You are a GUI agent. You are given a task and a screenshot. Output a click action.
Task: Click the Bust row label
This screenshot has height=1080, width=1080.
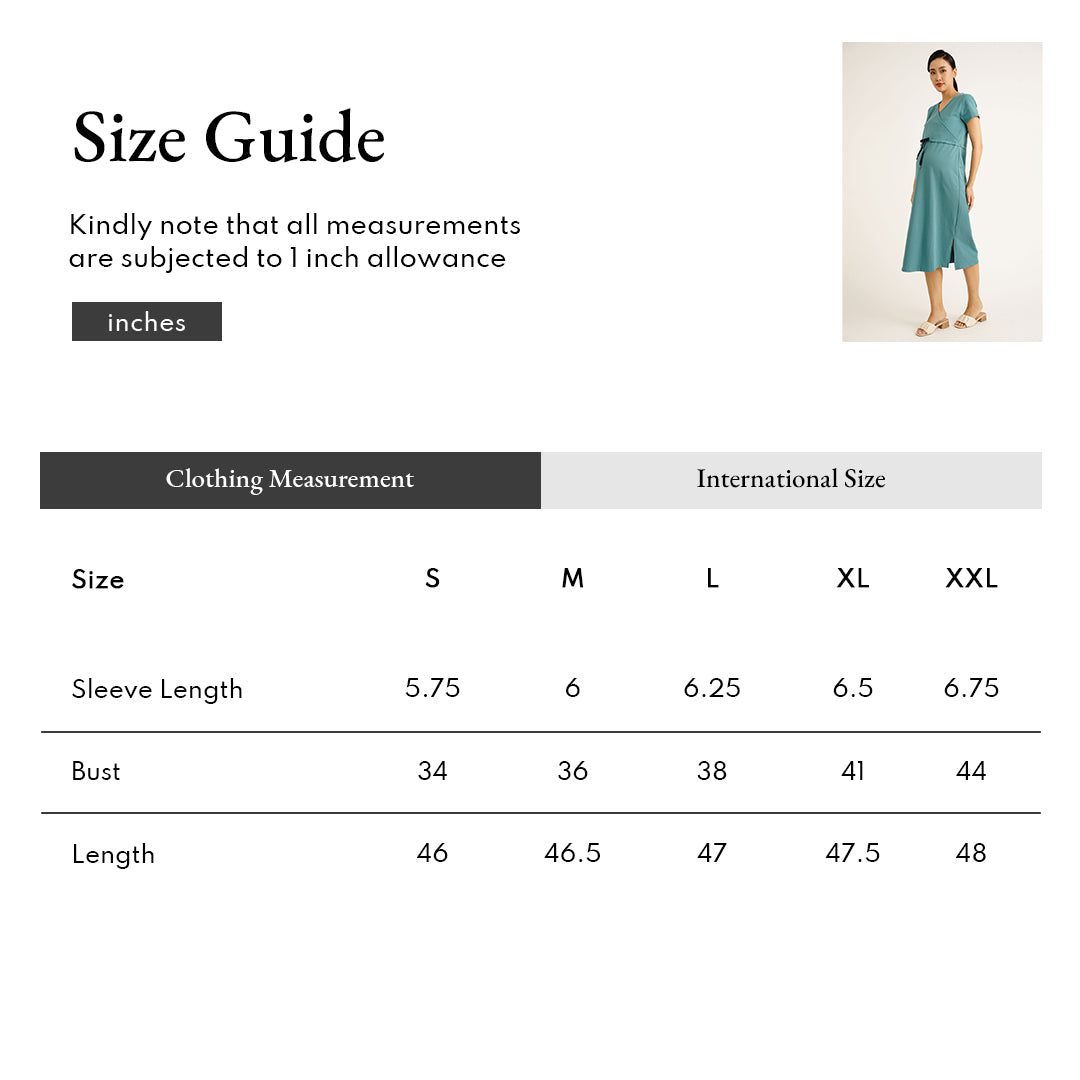click(96, 771)
